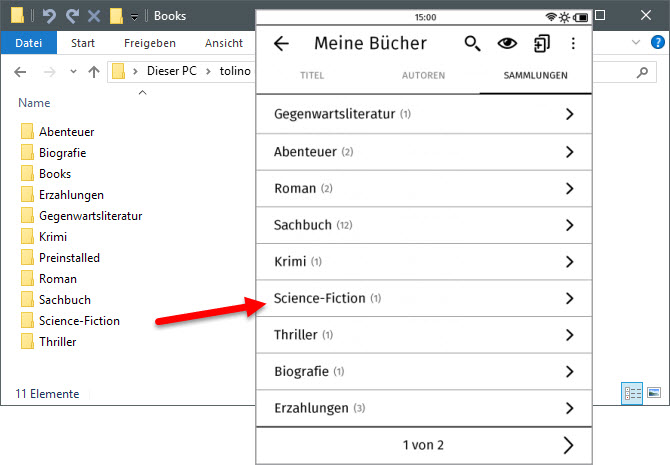Switch Explorer to details view

pos(632,394)
